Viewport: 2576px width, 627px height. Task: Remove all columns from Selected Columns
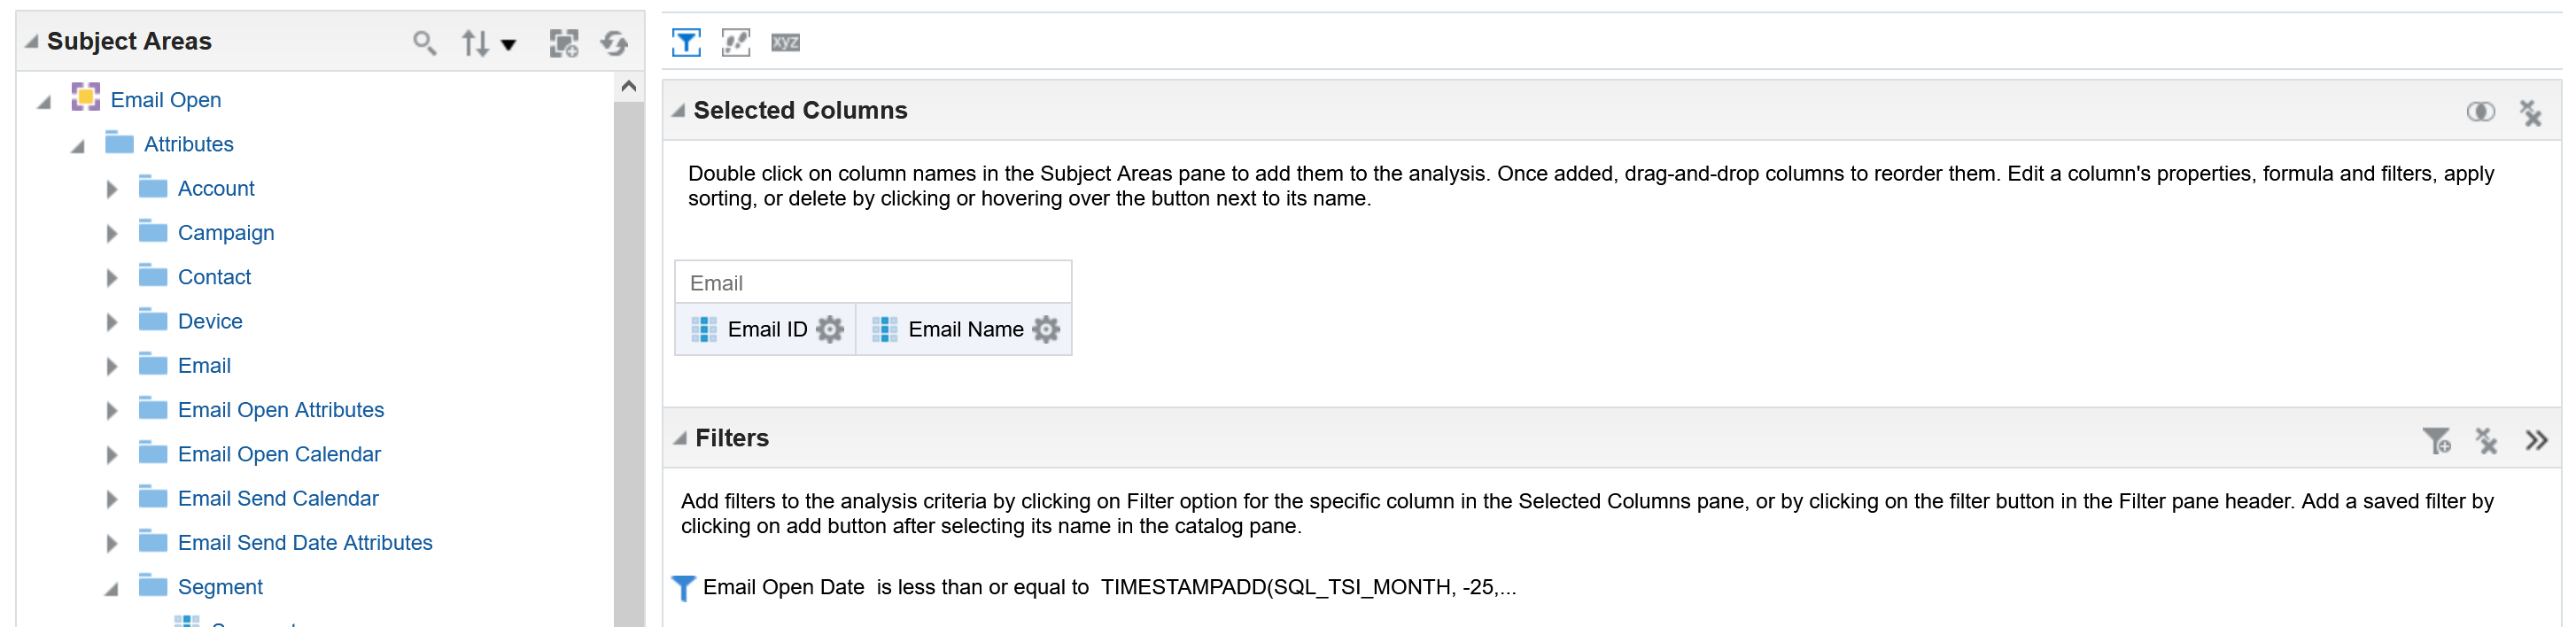[x=2530, y=112]
